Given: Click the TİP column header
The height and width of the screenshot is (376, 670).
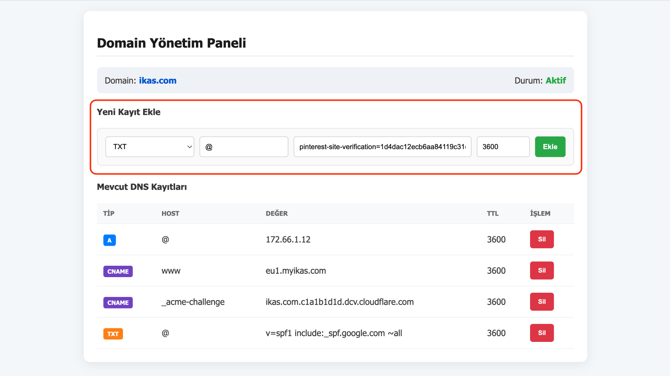Looking at the screenshot, I should [x=109, y=213].
